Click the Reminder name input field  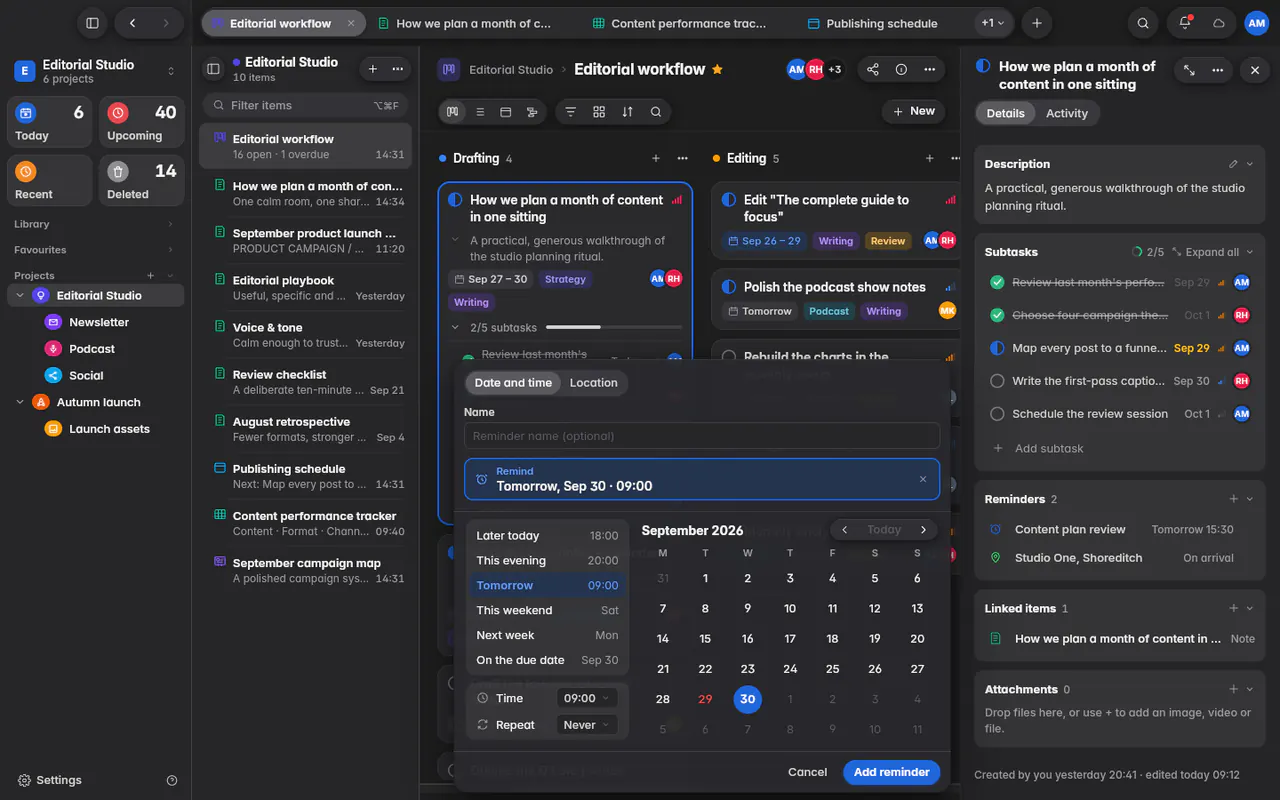(x=702, y=436)
